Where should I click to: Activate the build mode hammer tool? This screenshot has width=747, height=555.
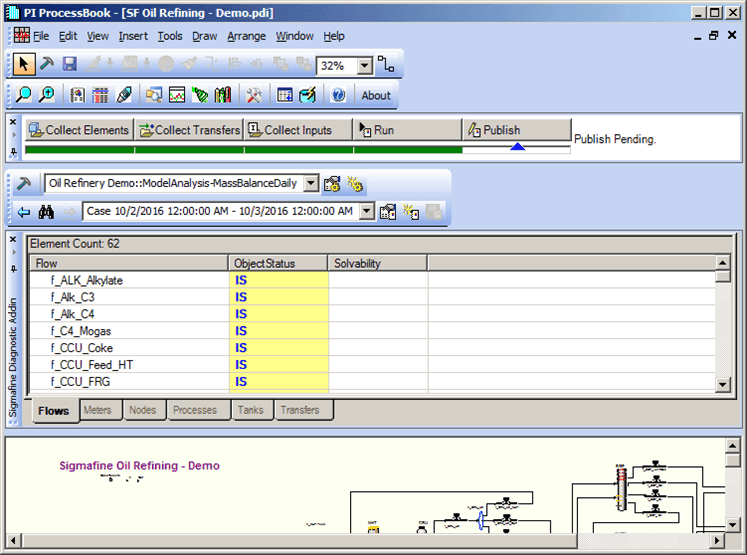coord(47,64)
